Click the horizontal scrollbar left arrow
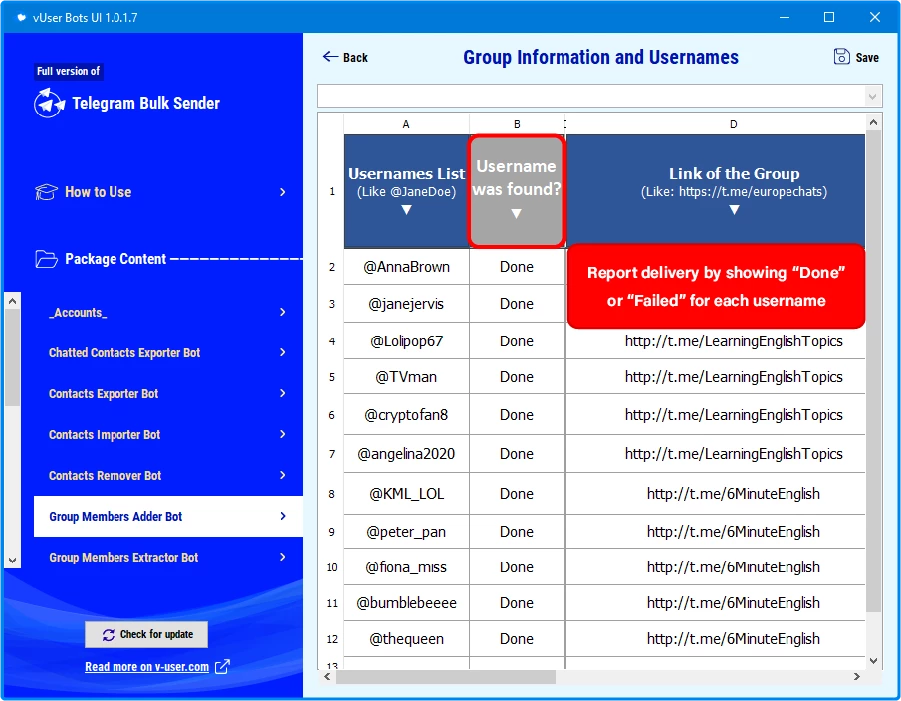This screenshot has width=901, height=701. tap(327, 676)
